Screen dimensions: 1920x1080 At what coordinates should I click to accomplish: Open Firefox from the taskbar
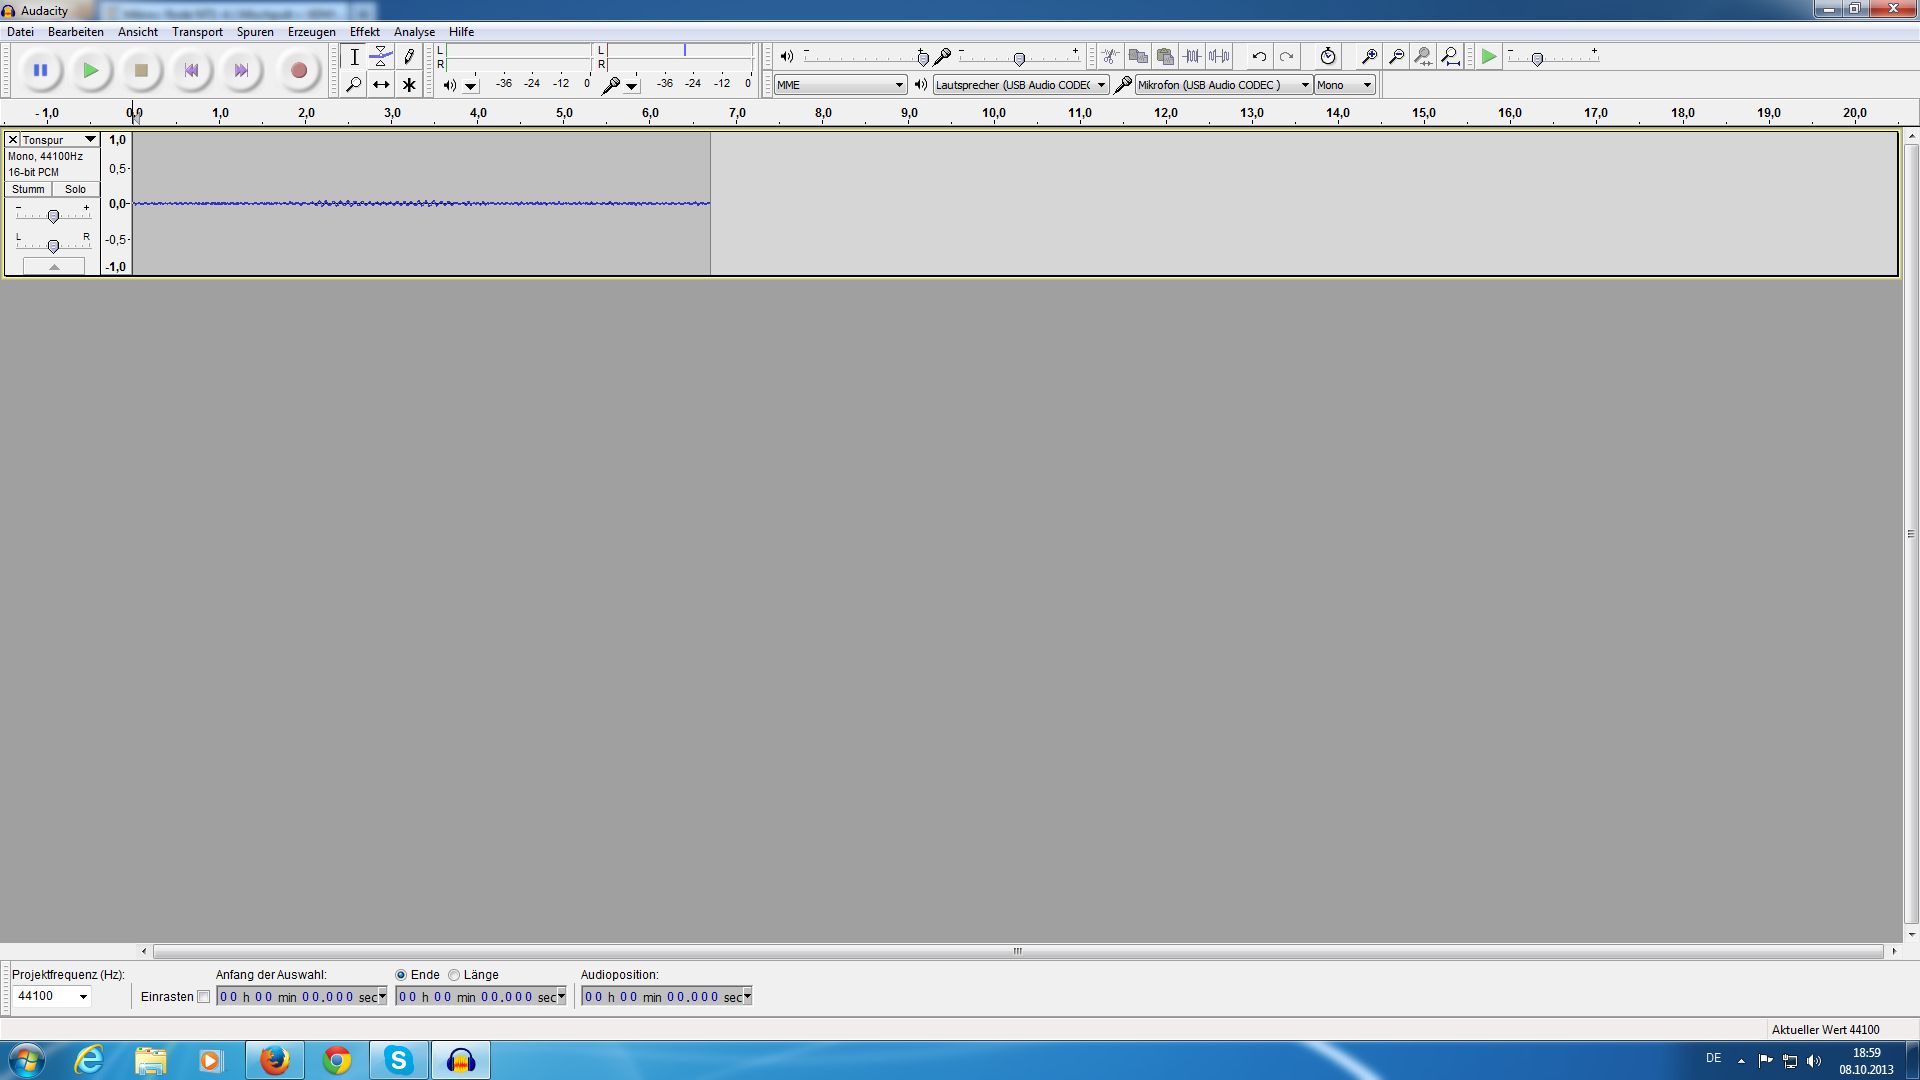click(x=274, y=1060)
